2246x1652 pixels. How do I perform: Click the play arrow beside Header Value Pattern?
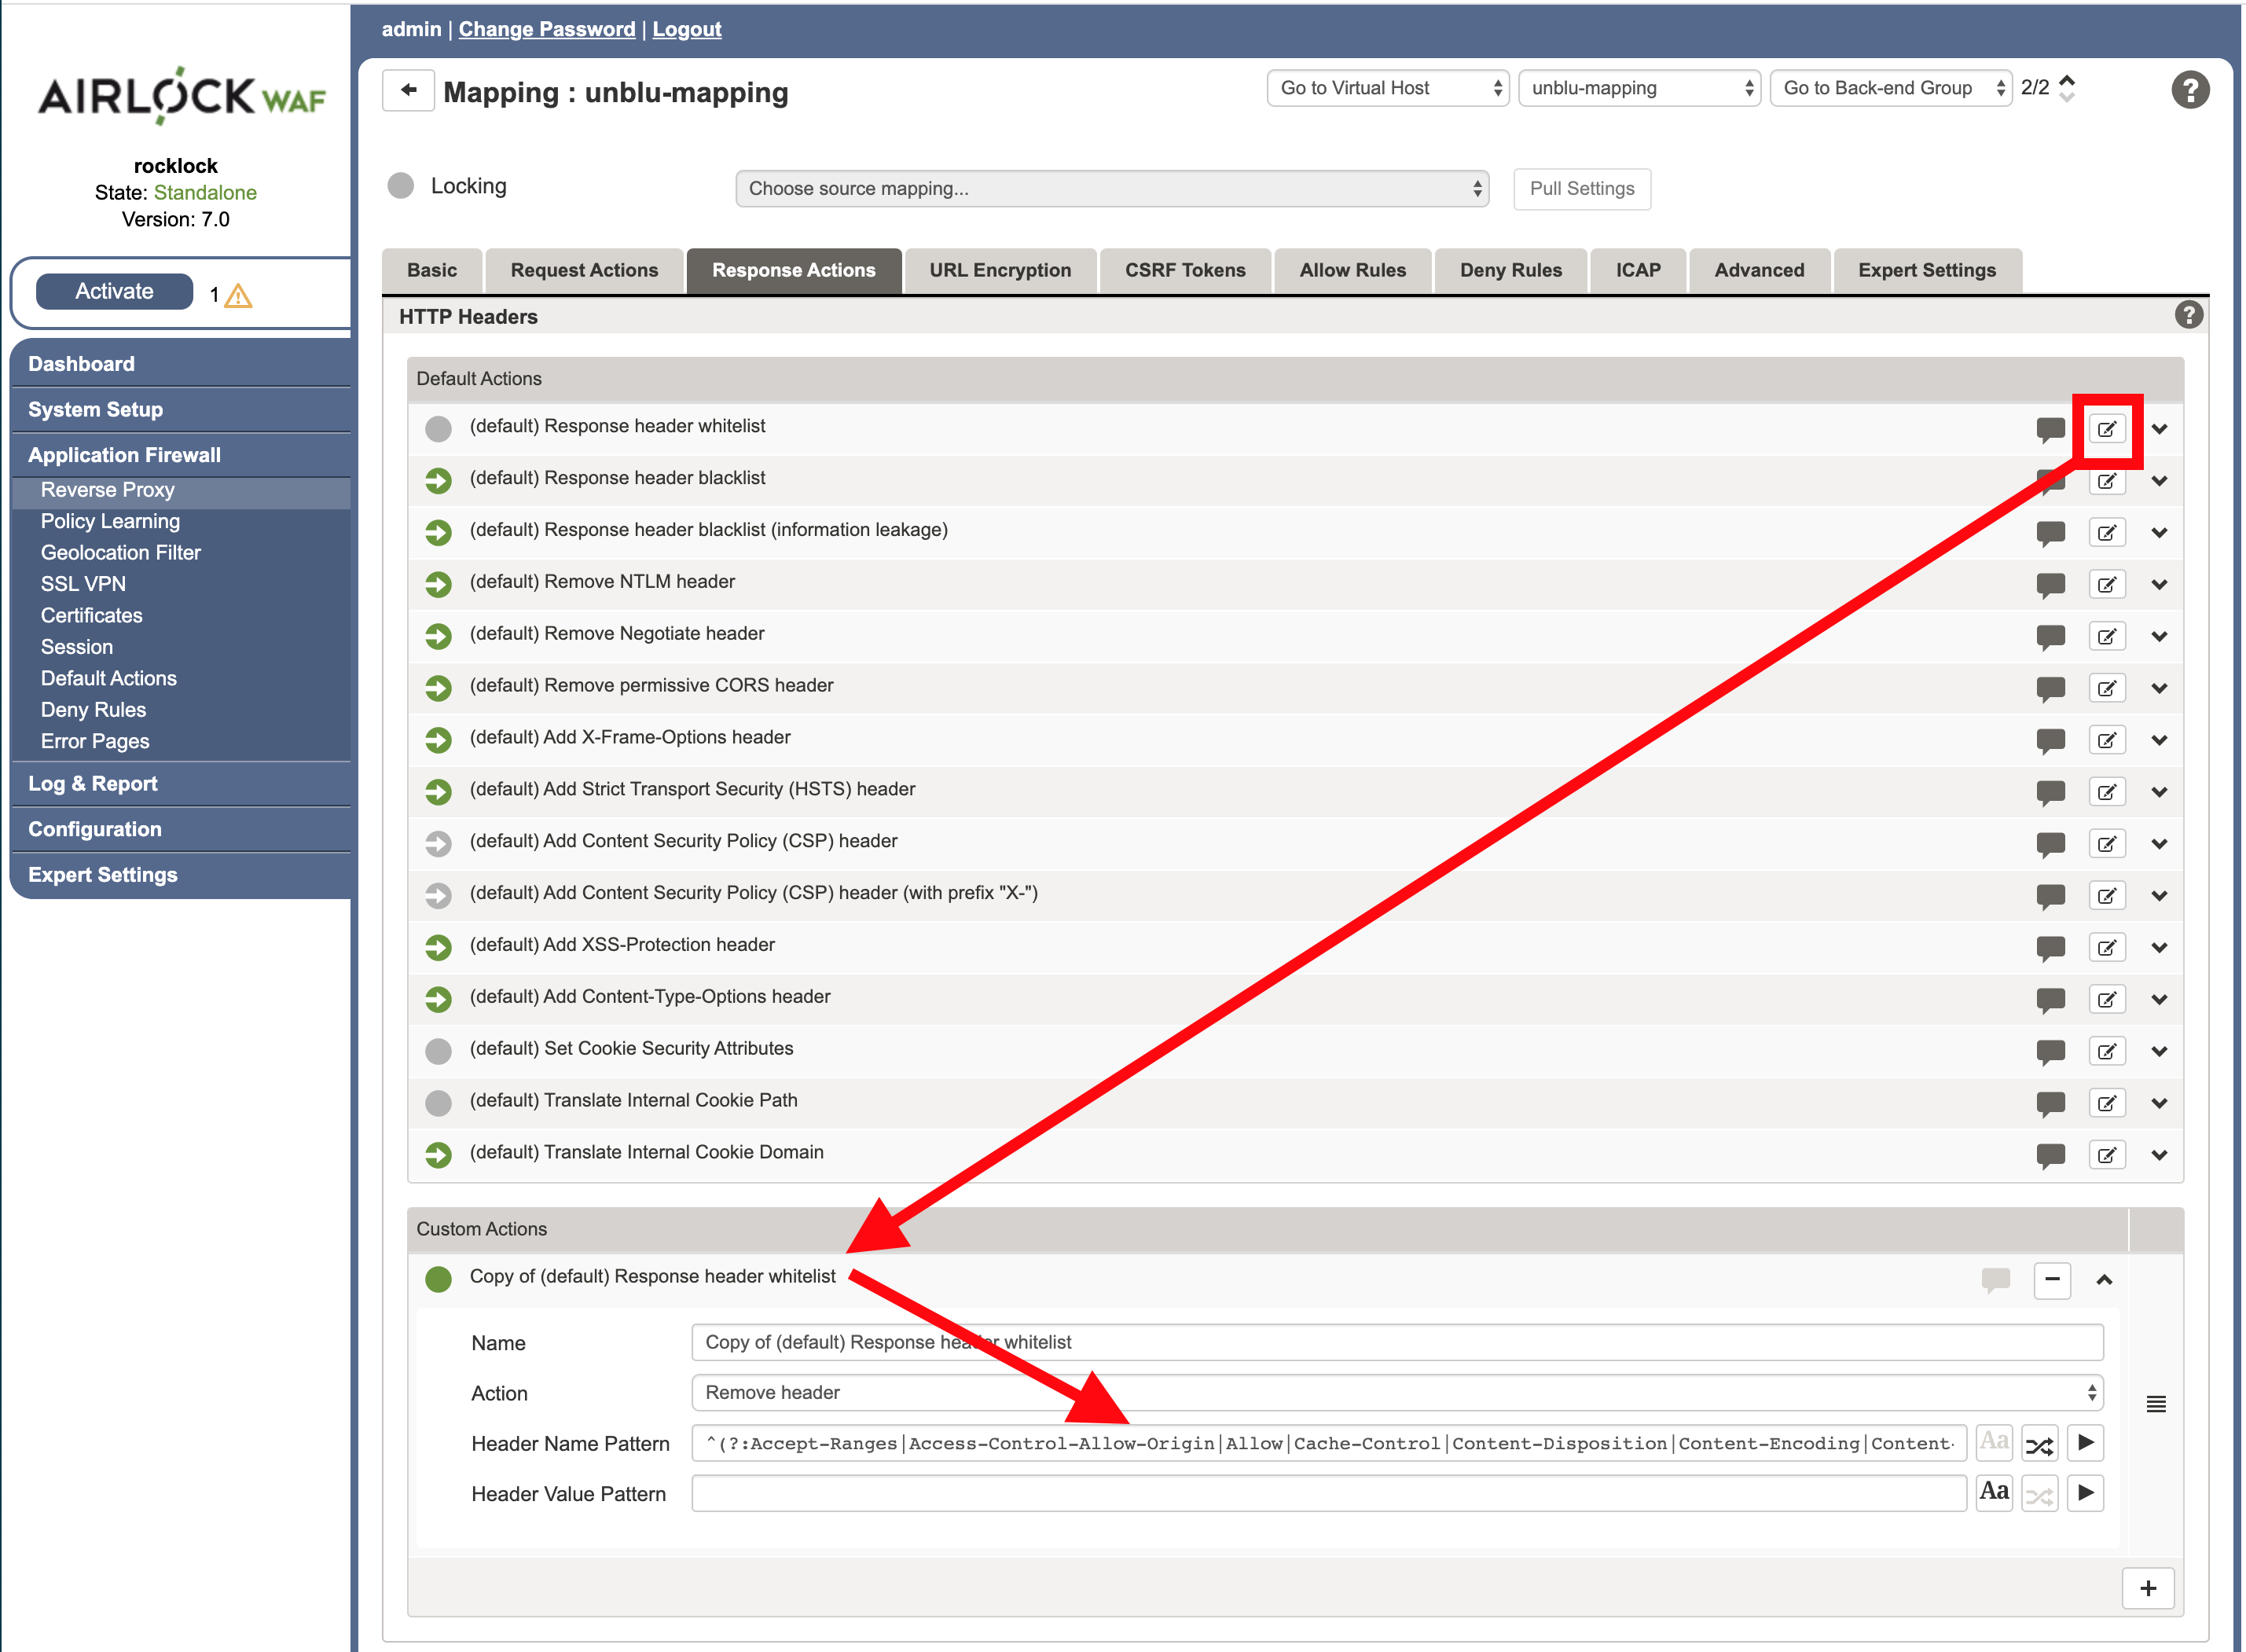[x=2085, y=1493]
